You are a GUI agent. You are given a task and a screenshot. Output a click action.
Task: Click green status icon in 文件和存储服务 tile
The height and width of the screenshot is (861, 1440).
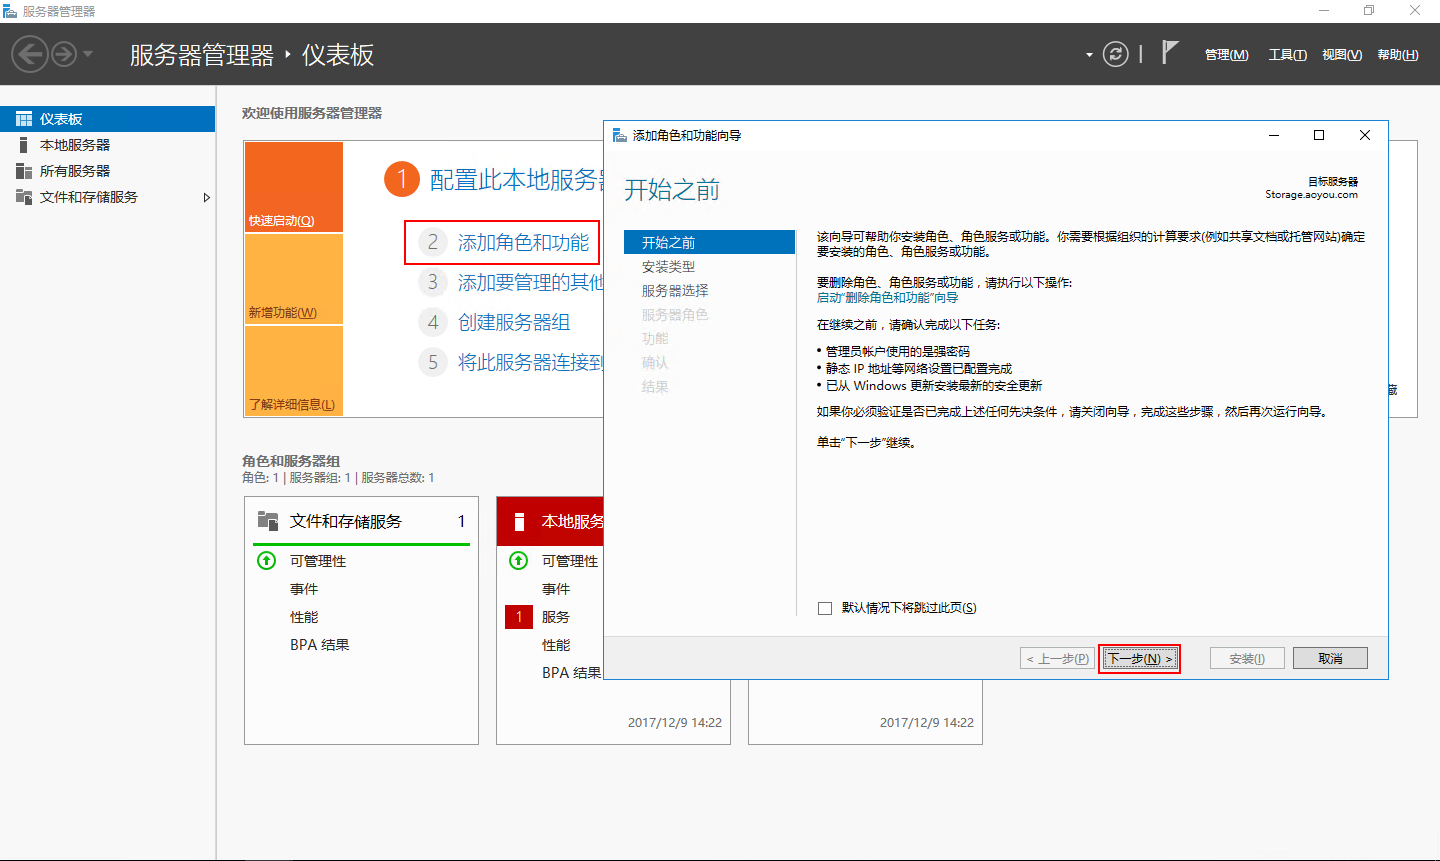pos(267,560)
